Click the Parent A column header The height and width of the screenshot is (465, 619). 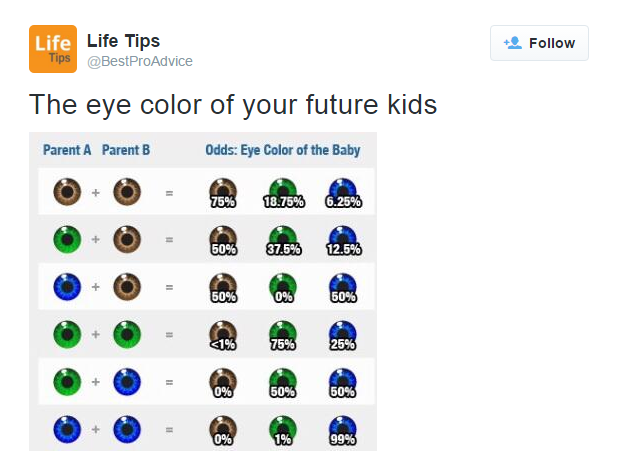[x=67, y=150]
